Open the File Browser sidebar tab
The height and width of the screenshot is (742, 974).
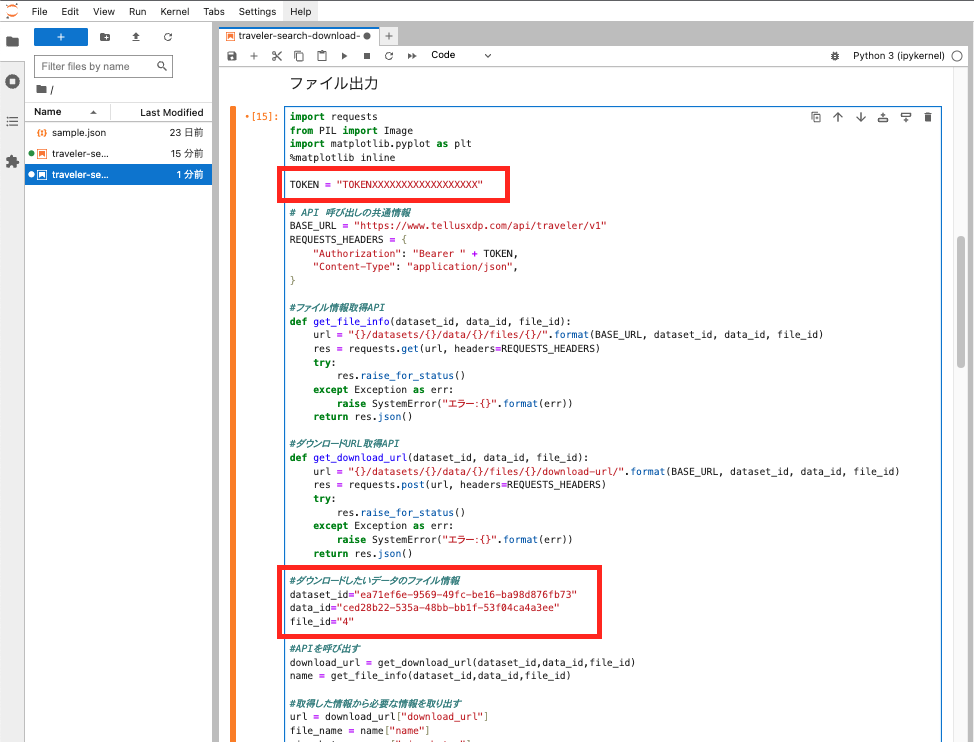click(x=12, y=42)
